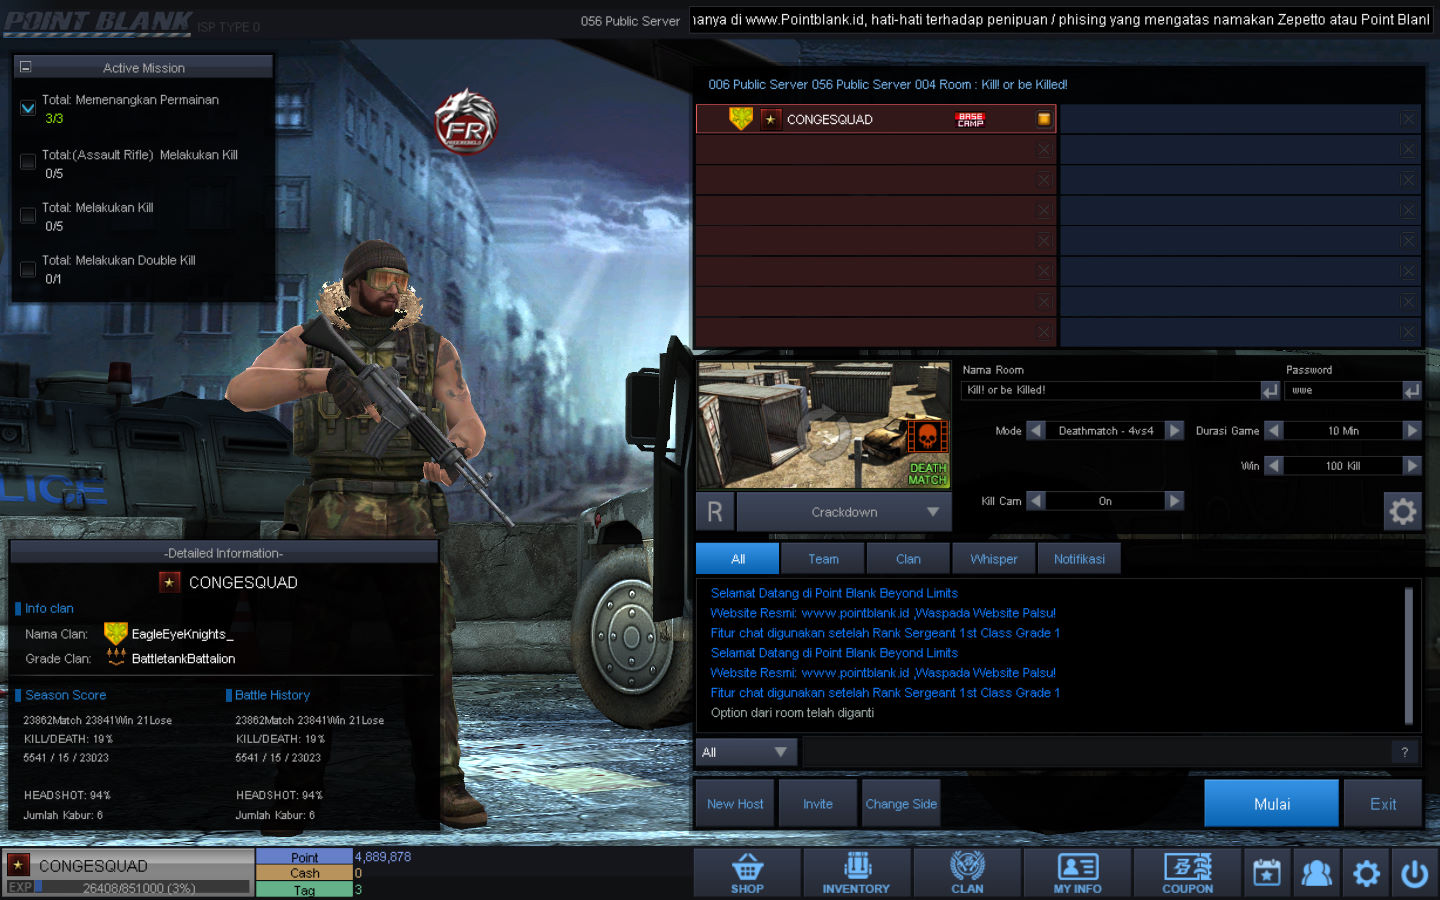Close the first blue team slot
Image resolution: width=1440 pixels, height=900 pixels.
tap(1408, 119)
